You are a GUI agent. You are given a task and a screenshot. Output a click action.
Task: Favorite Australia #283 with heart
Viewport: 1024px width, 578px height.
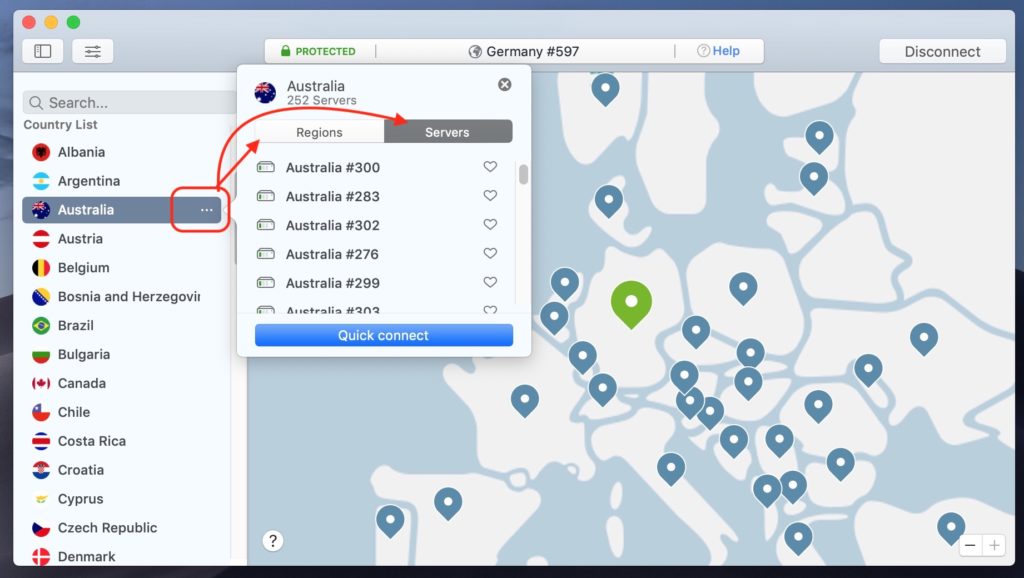click(490, 195)
